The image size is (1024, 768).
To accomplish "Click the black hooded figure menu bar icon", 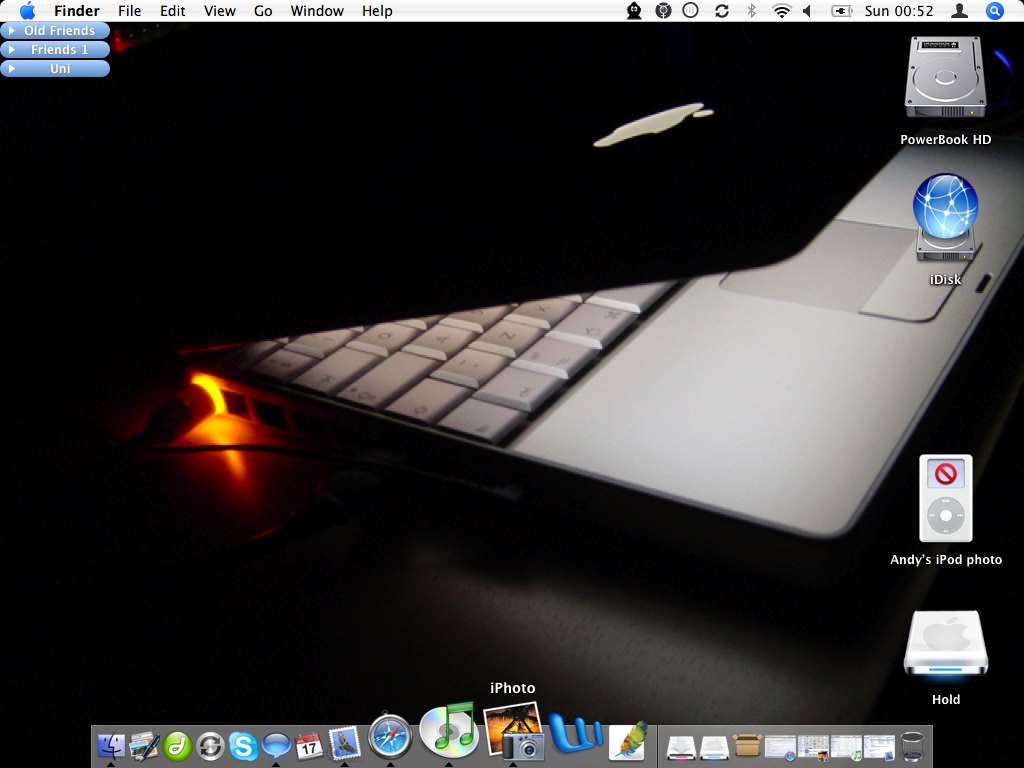I will [x=634, y=10].
